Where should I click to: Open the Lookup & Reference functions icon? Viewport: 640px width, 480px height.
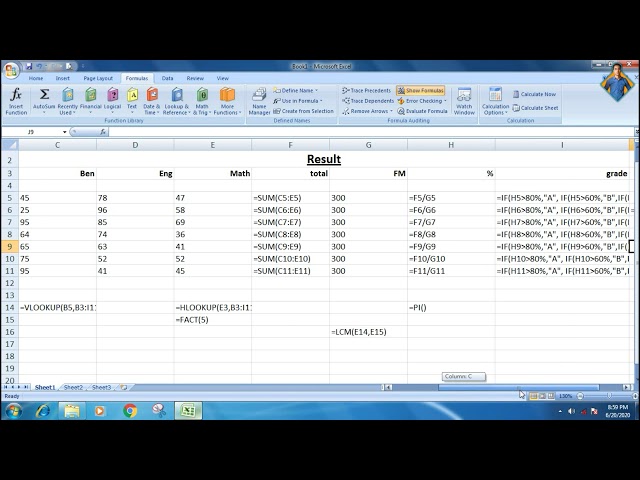pyautogui.click(x=177, y=95)
